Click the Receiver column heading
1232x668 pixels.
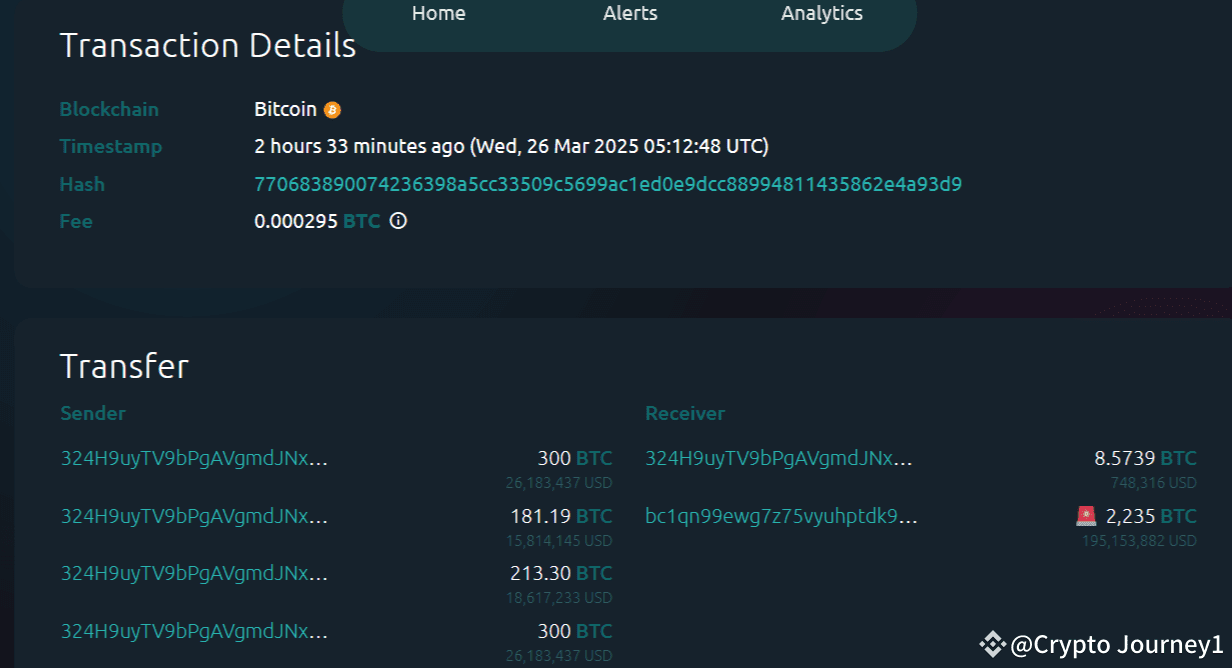point(685,413)
